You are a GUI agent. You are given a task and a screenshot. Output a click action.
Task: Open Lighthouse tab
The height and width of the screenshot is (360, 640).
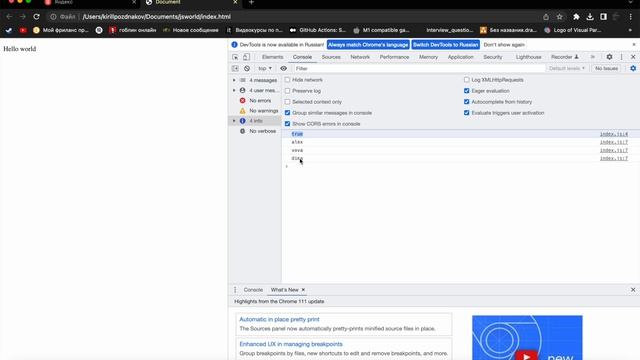528,57
